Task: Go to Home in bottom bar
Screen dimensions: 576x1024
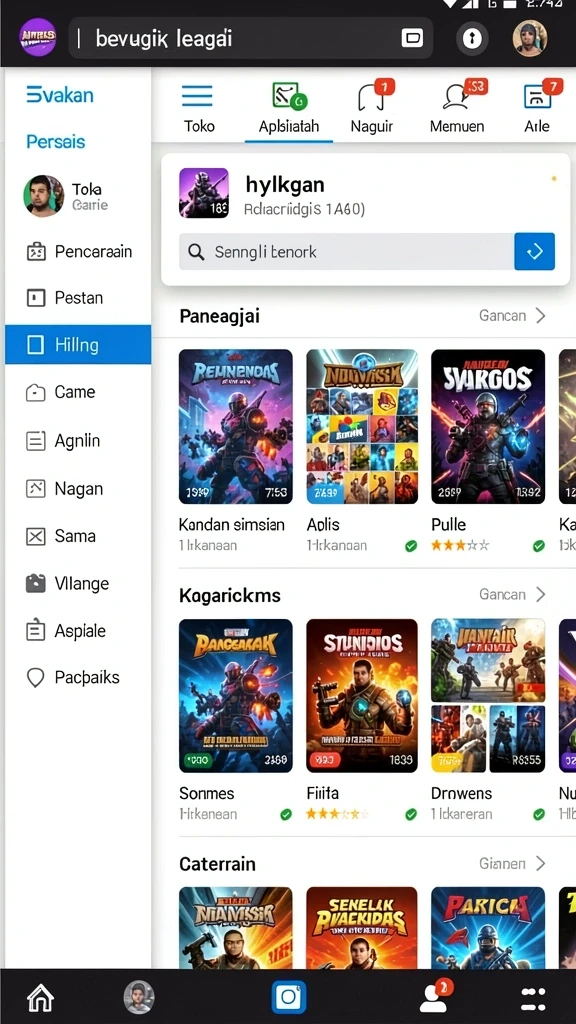Action: 40,997
